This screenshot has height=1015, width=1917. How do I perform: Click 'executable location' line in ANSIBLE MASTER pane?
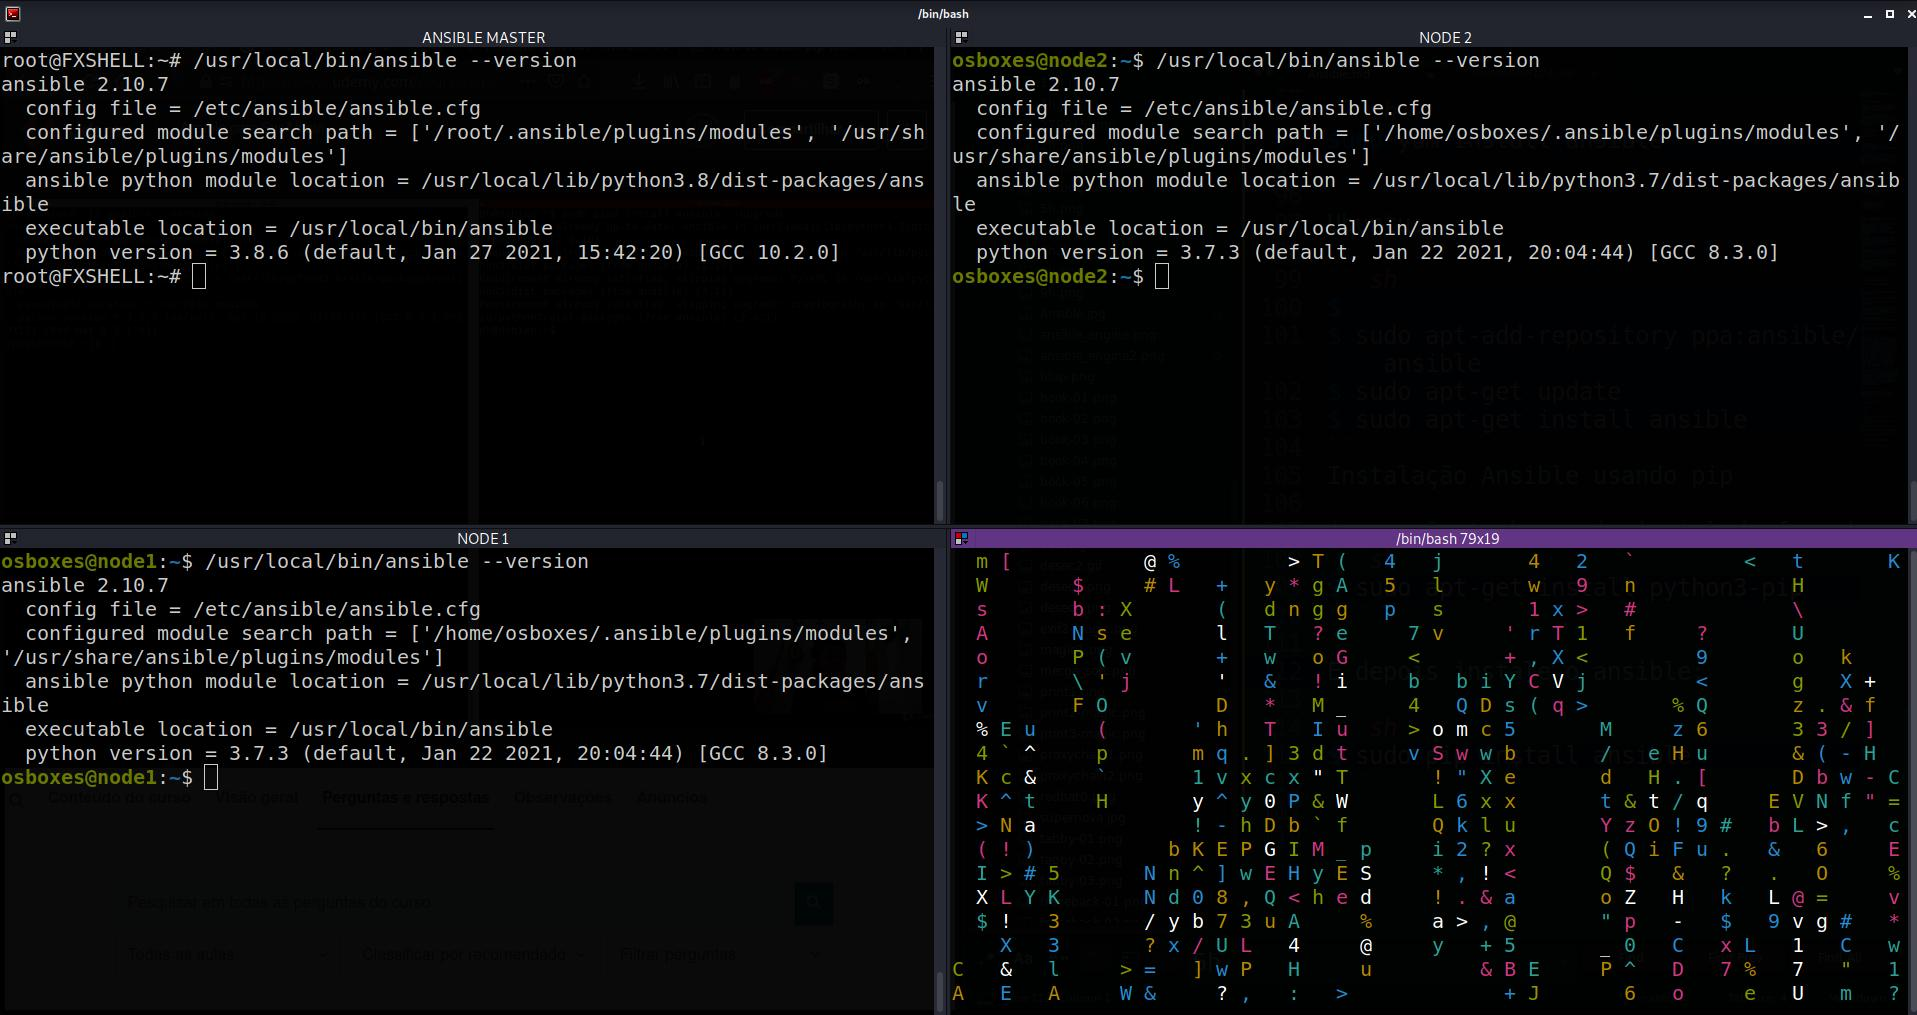tap(289, 228)
